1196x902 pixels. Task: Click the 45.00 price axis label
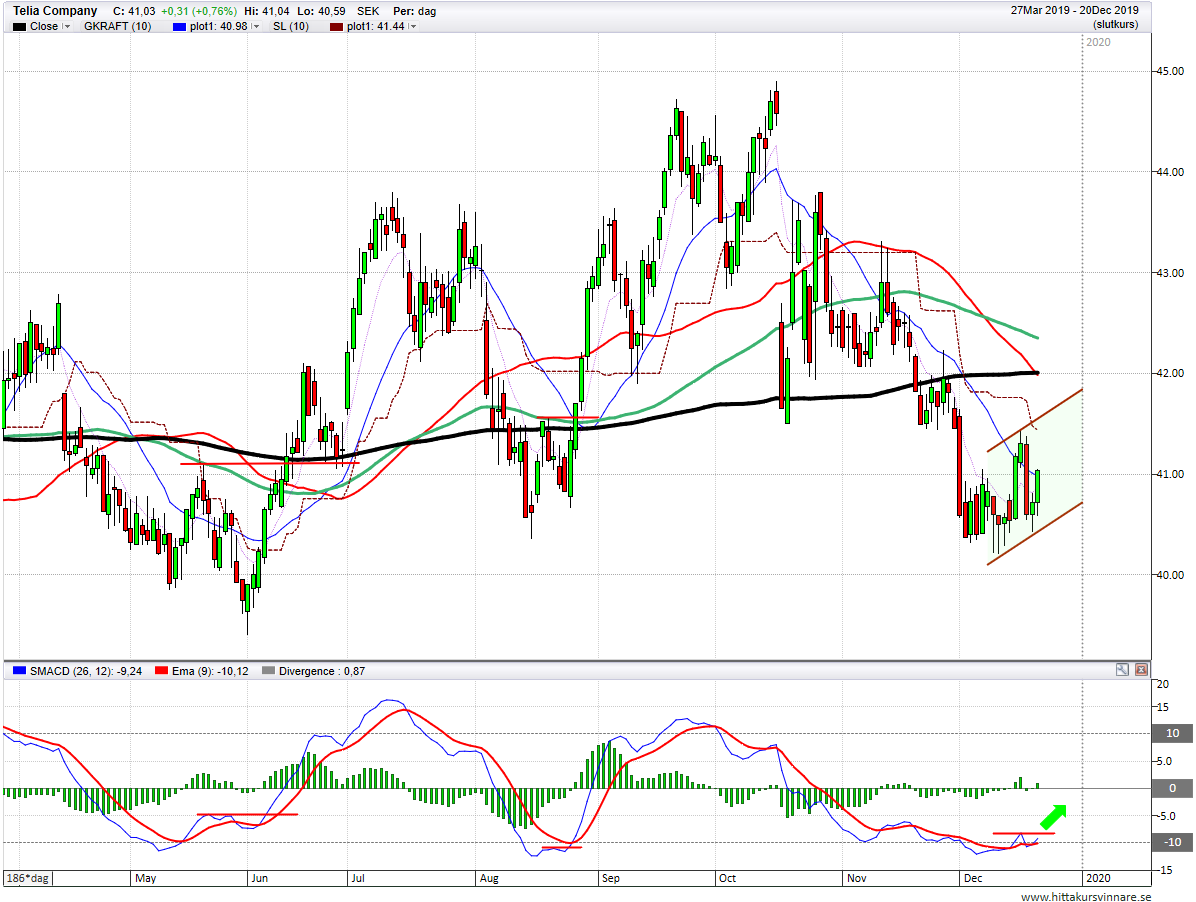(x=1170, y=71)
